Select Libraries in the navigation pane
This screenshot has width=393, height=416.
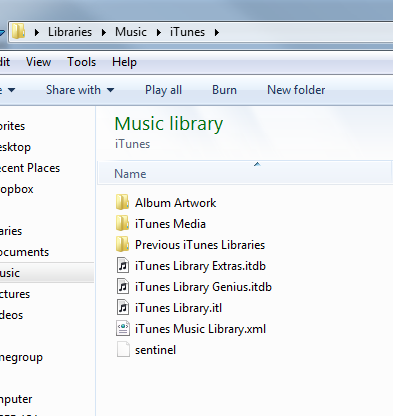pyautogui.click(x=11, y=231)
